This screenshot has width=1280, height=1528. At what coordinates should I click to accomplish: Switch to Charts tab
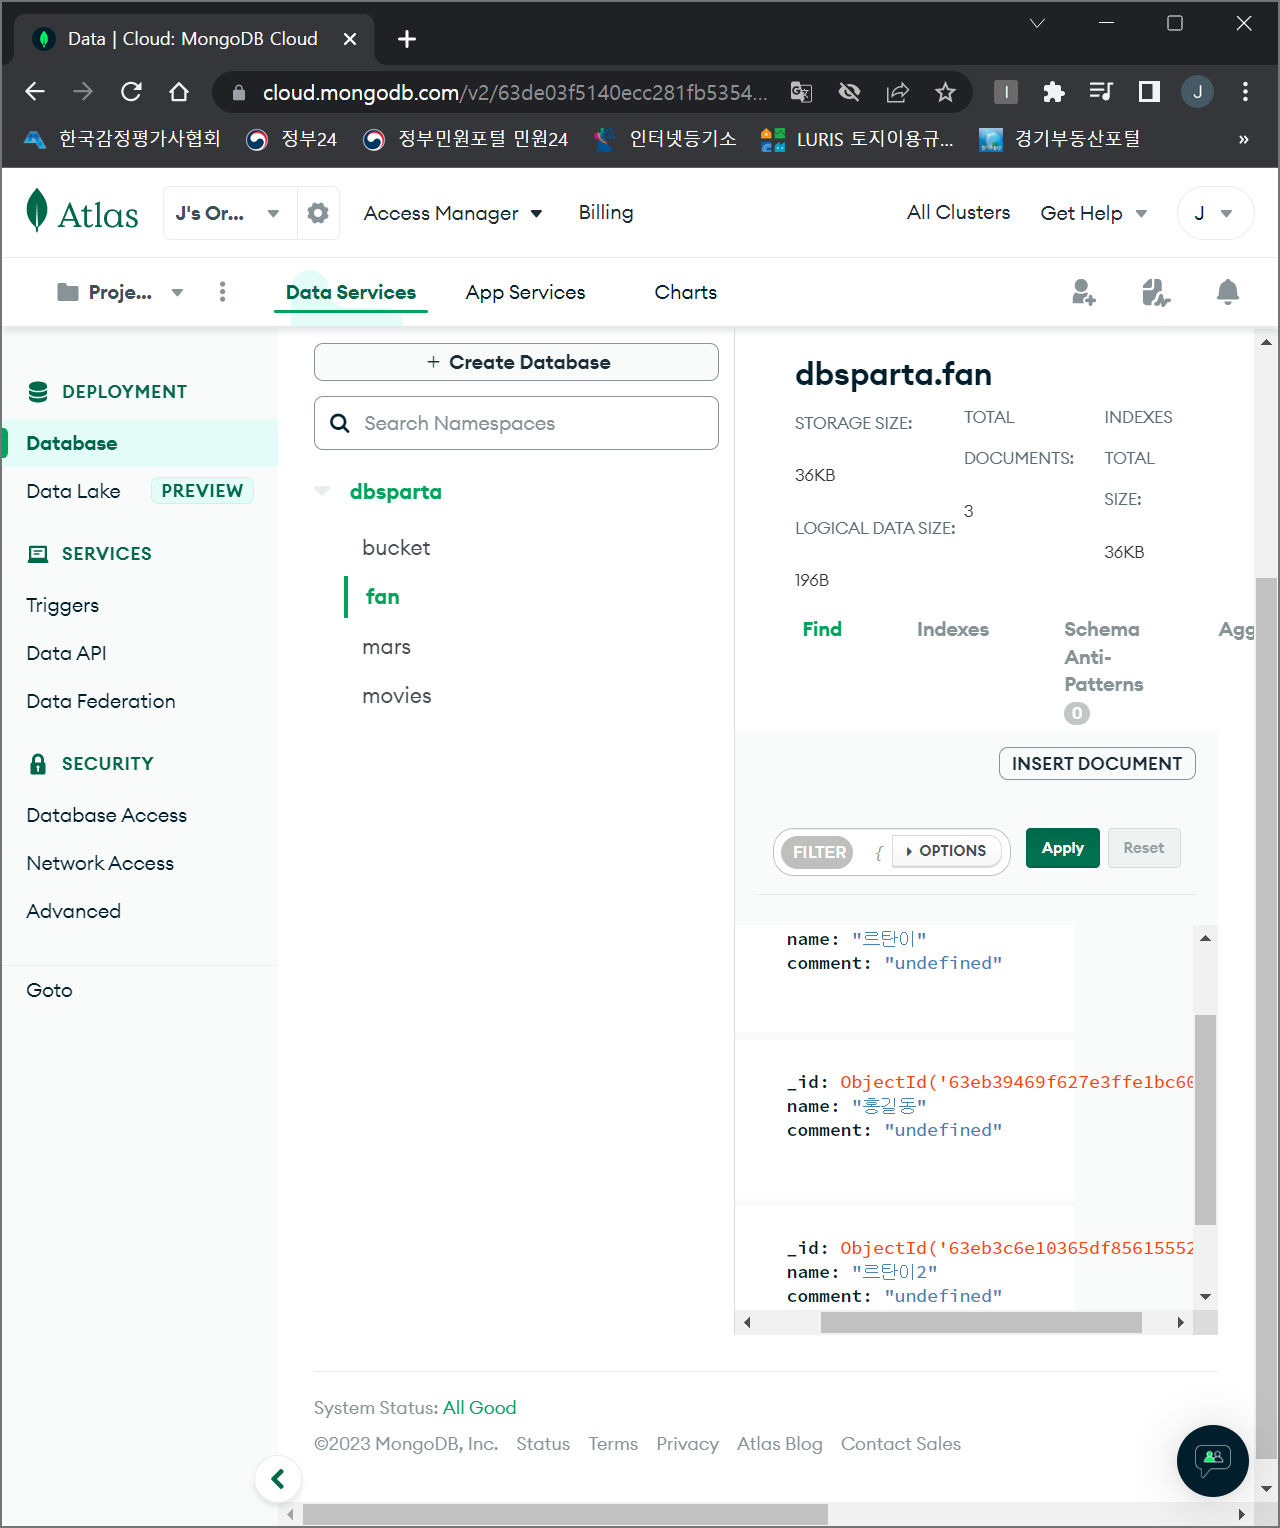686,292
